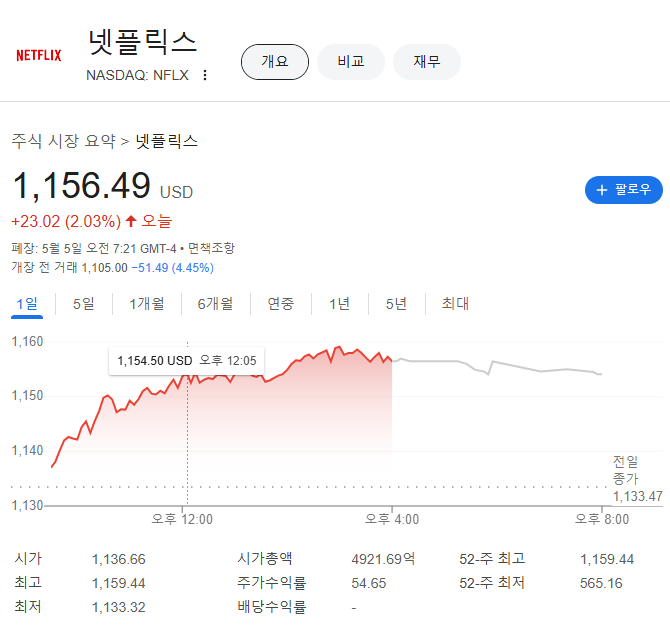Click the 최저 value 1,133.32
This screenshot has height=636, width=670.
pyautogui.click(x=119, y=607)
